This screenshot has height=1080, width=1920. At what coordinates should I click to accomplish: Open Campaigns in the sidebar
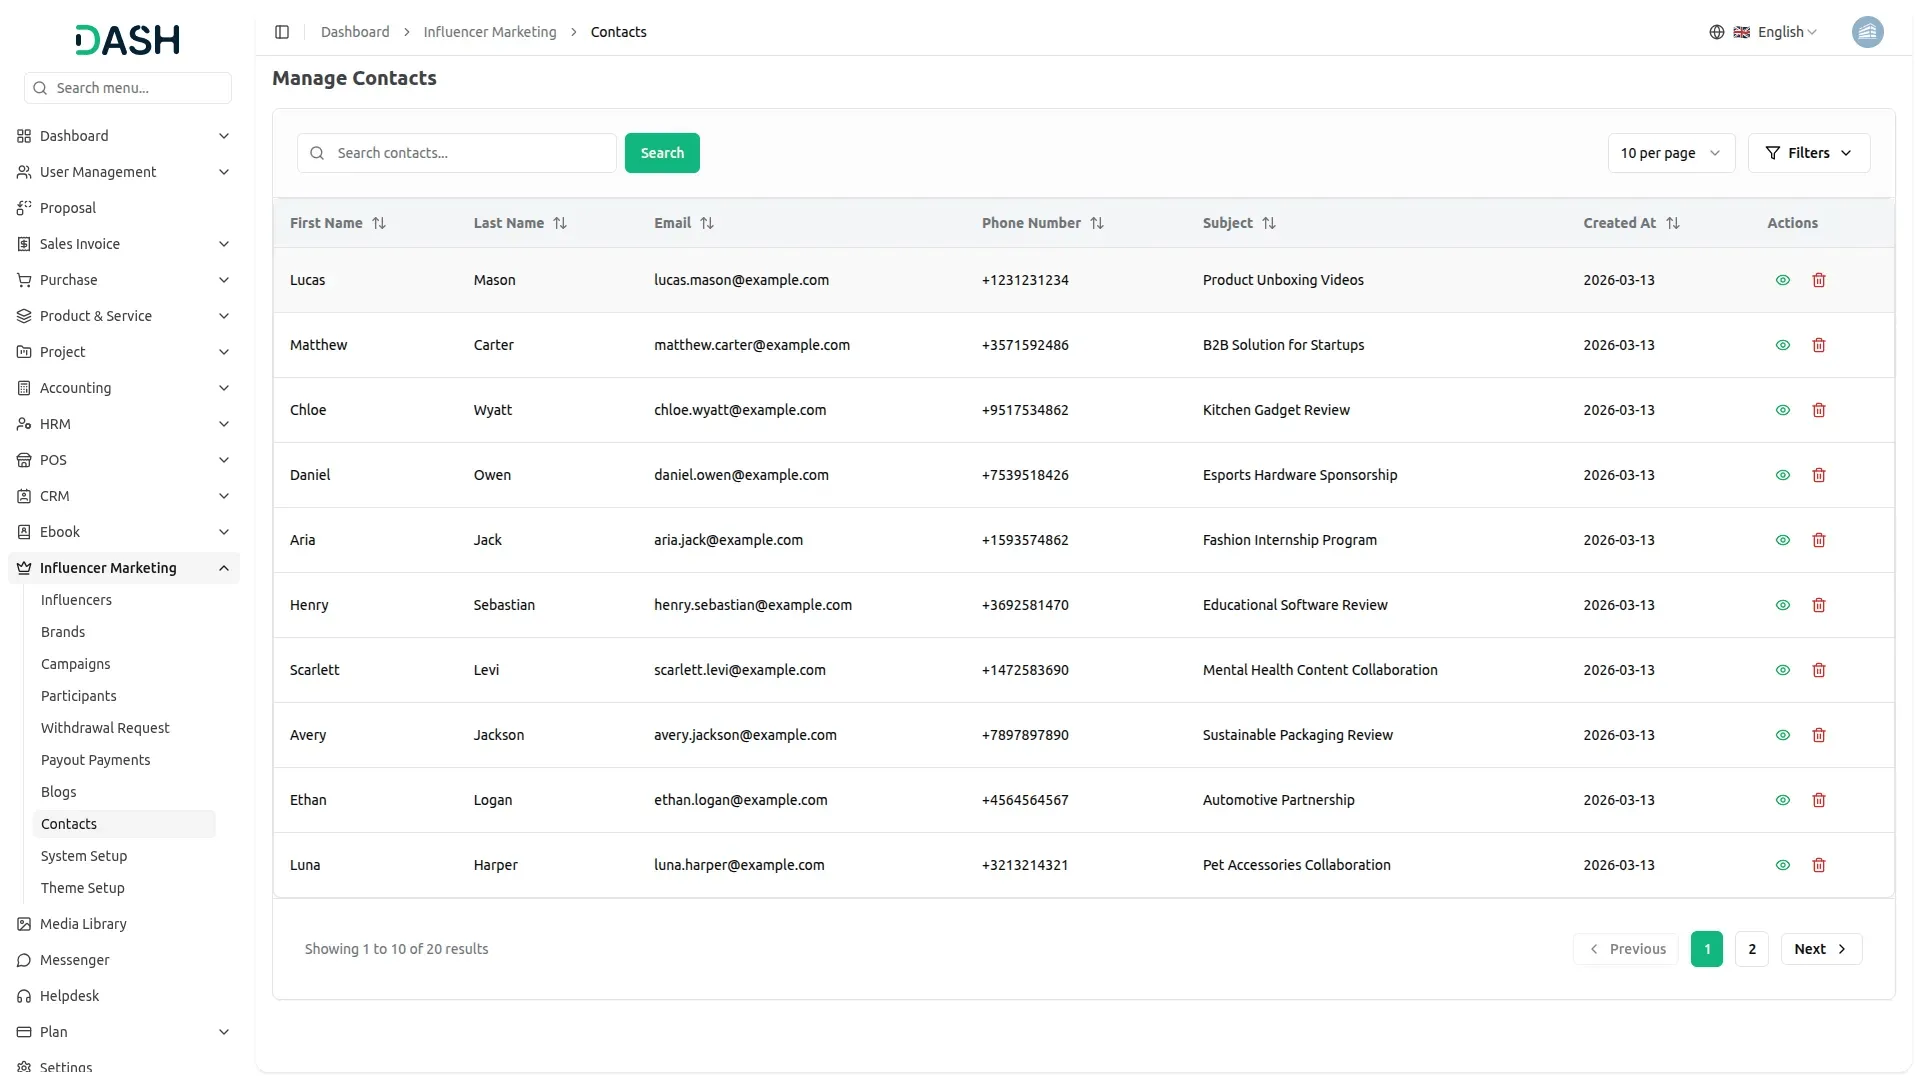[x=76, y=664]
